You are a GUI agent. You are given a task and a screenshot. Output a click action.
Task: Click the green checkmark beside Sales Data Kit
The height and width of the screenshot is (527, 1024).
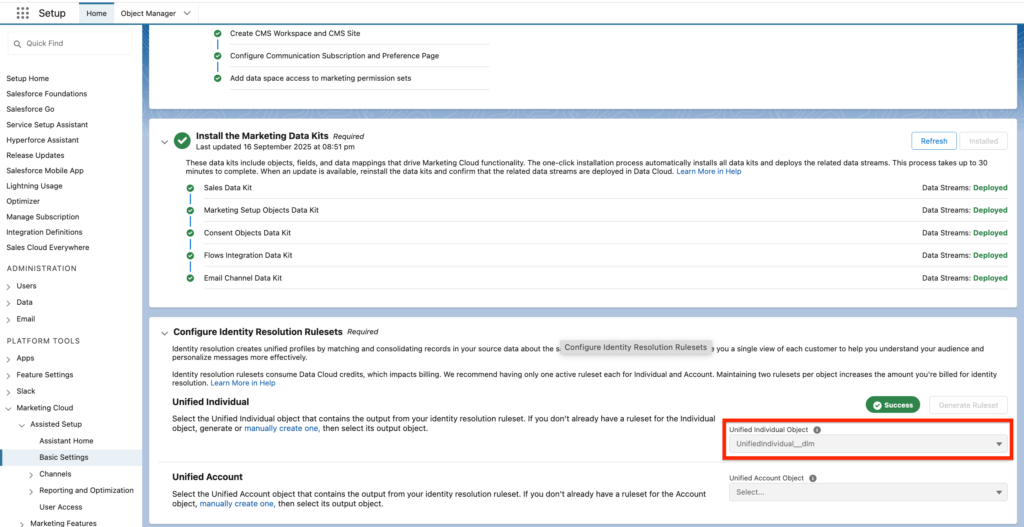pos(190,187)
